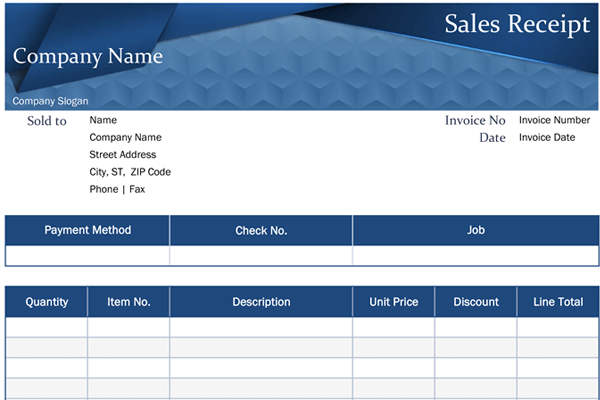Click the empty cell under Payment Method
Screen dimensions: 600x400
[x=88, y=256]
